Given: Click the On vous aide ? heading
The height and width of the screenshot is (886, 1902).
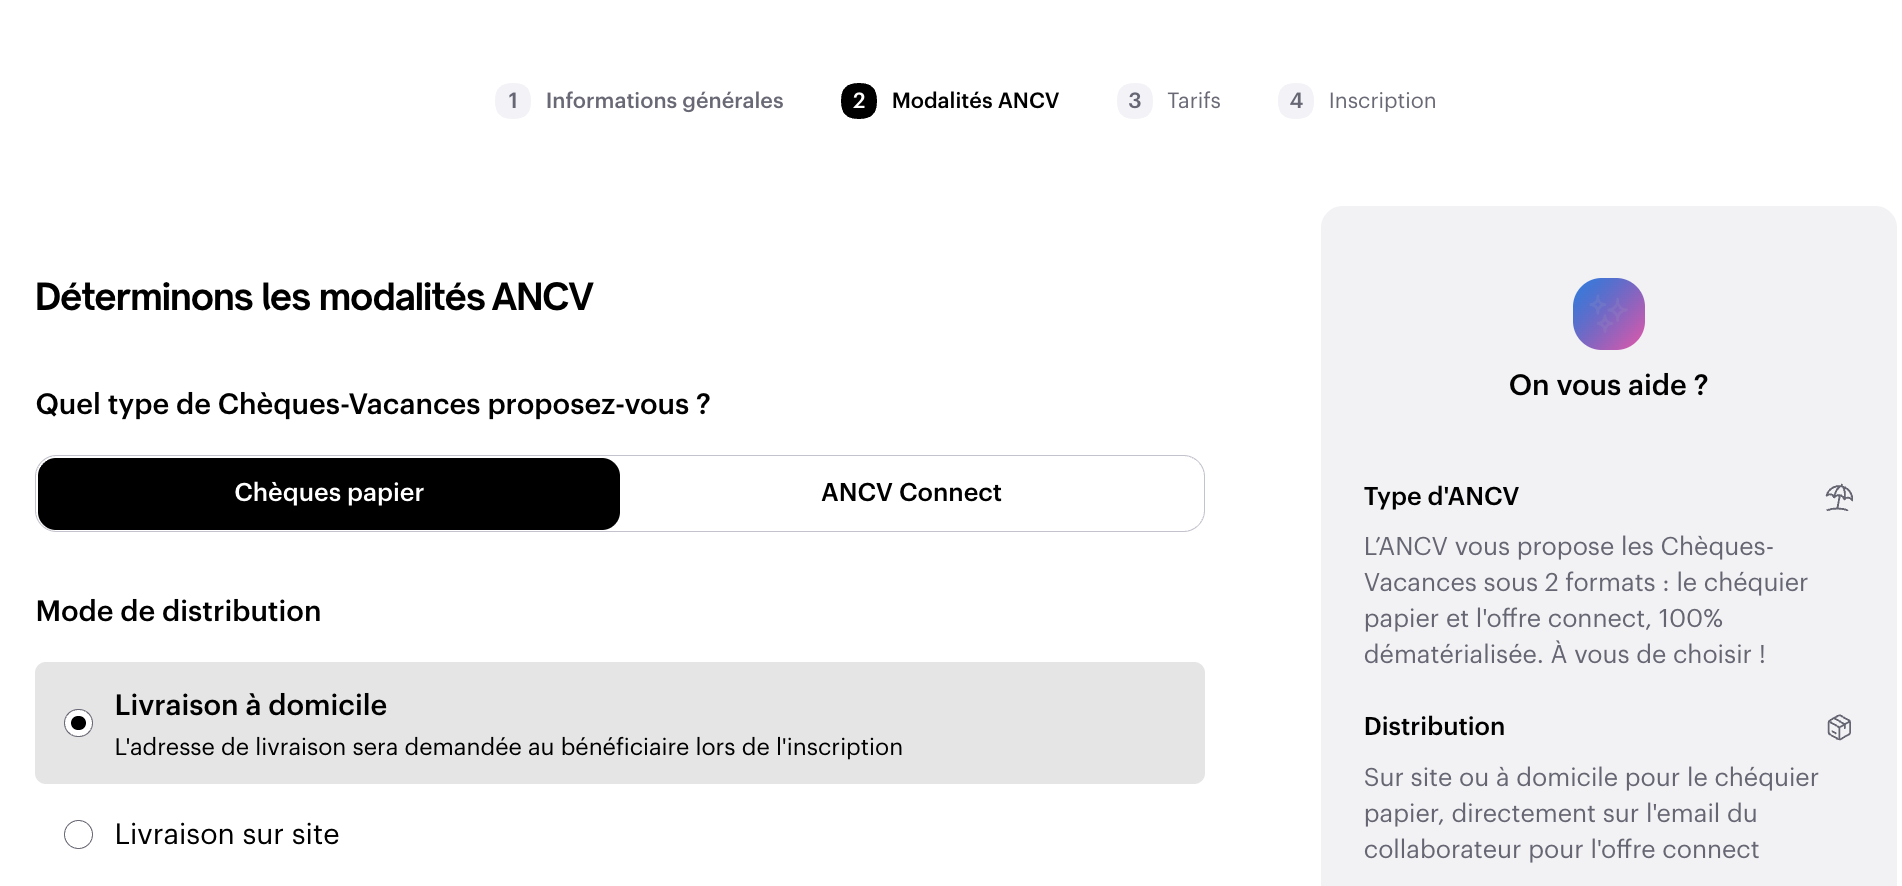Looking at the screenshot, I should click(1608, 385).
